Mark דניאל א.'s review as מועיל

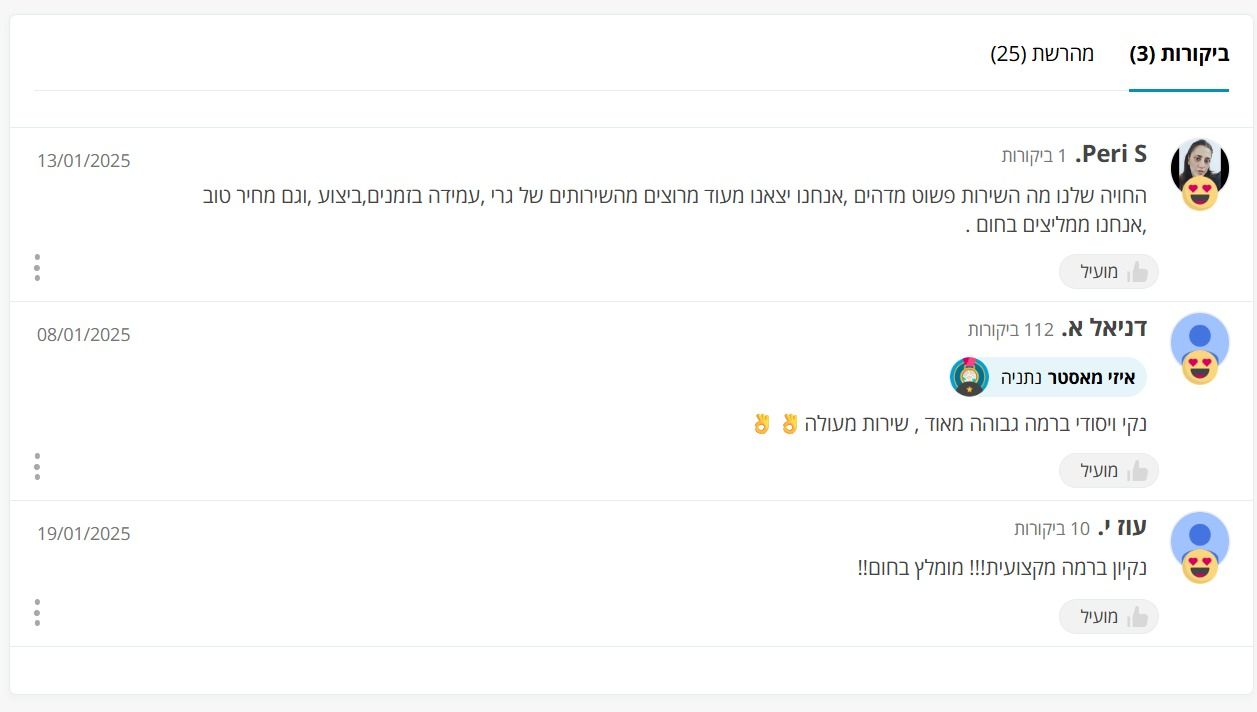(1109, 470)
